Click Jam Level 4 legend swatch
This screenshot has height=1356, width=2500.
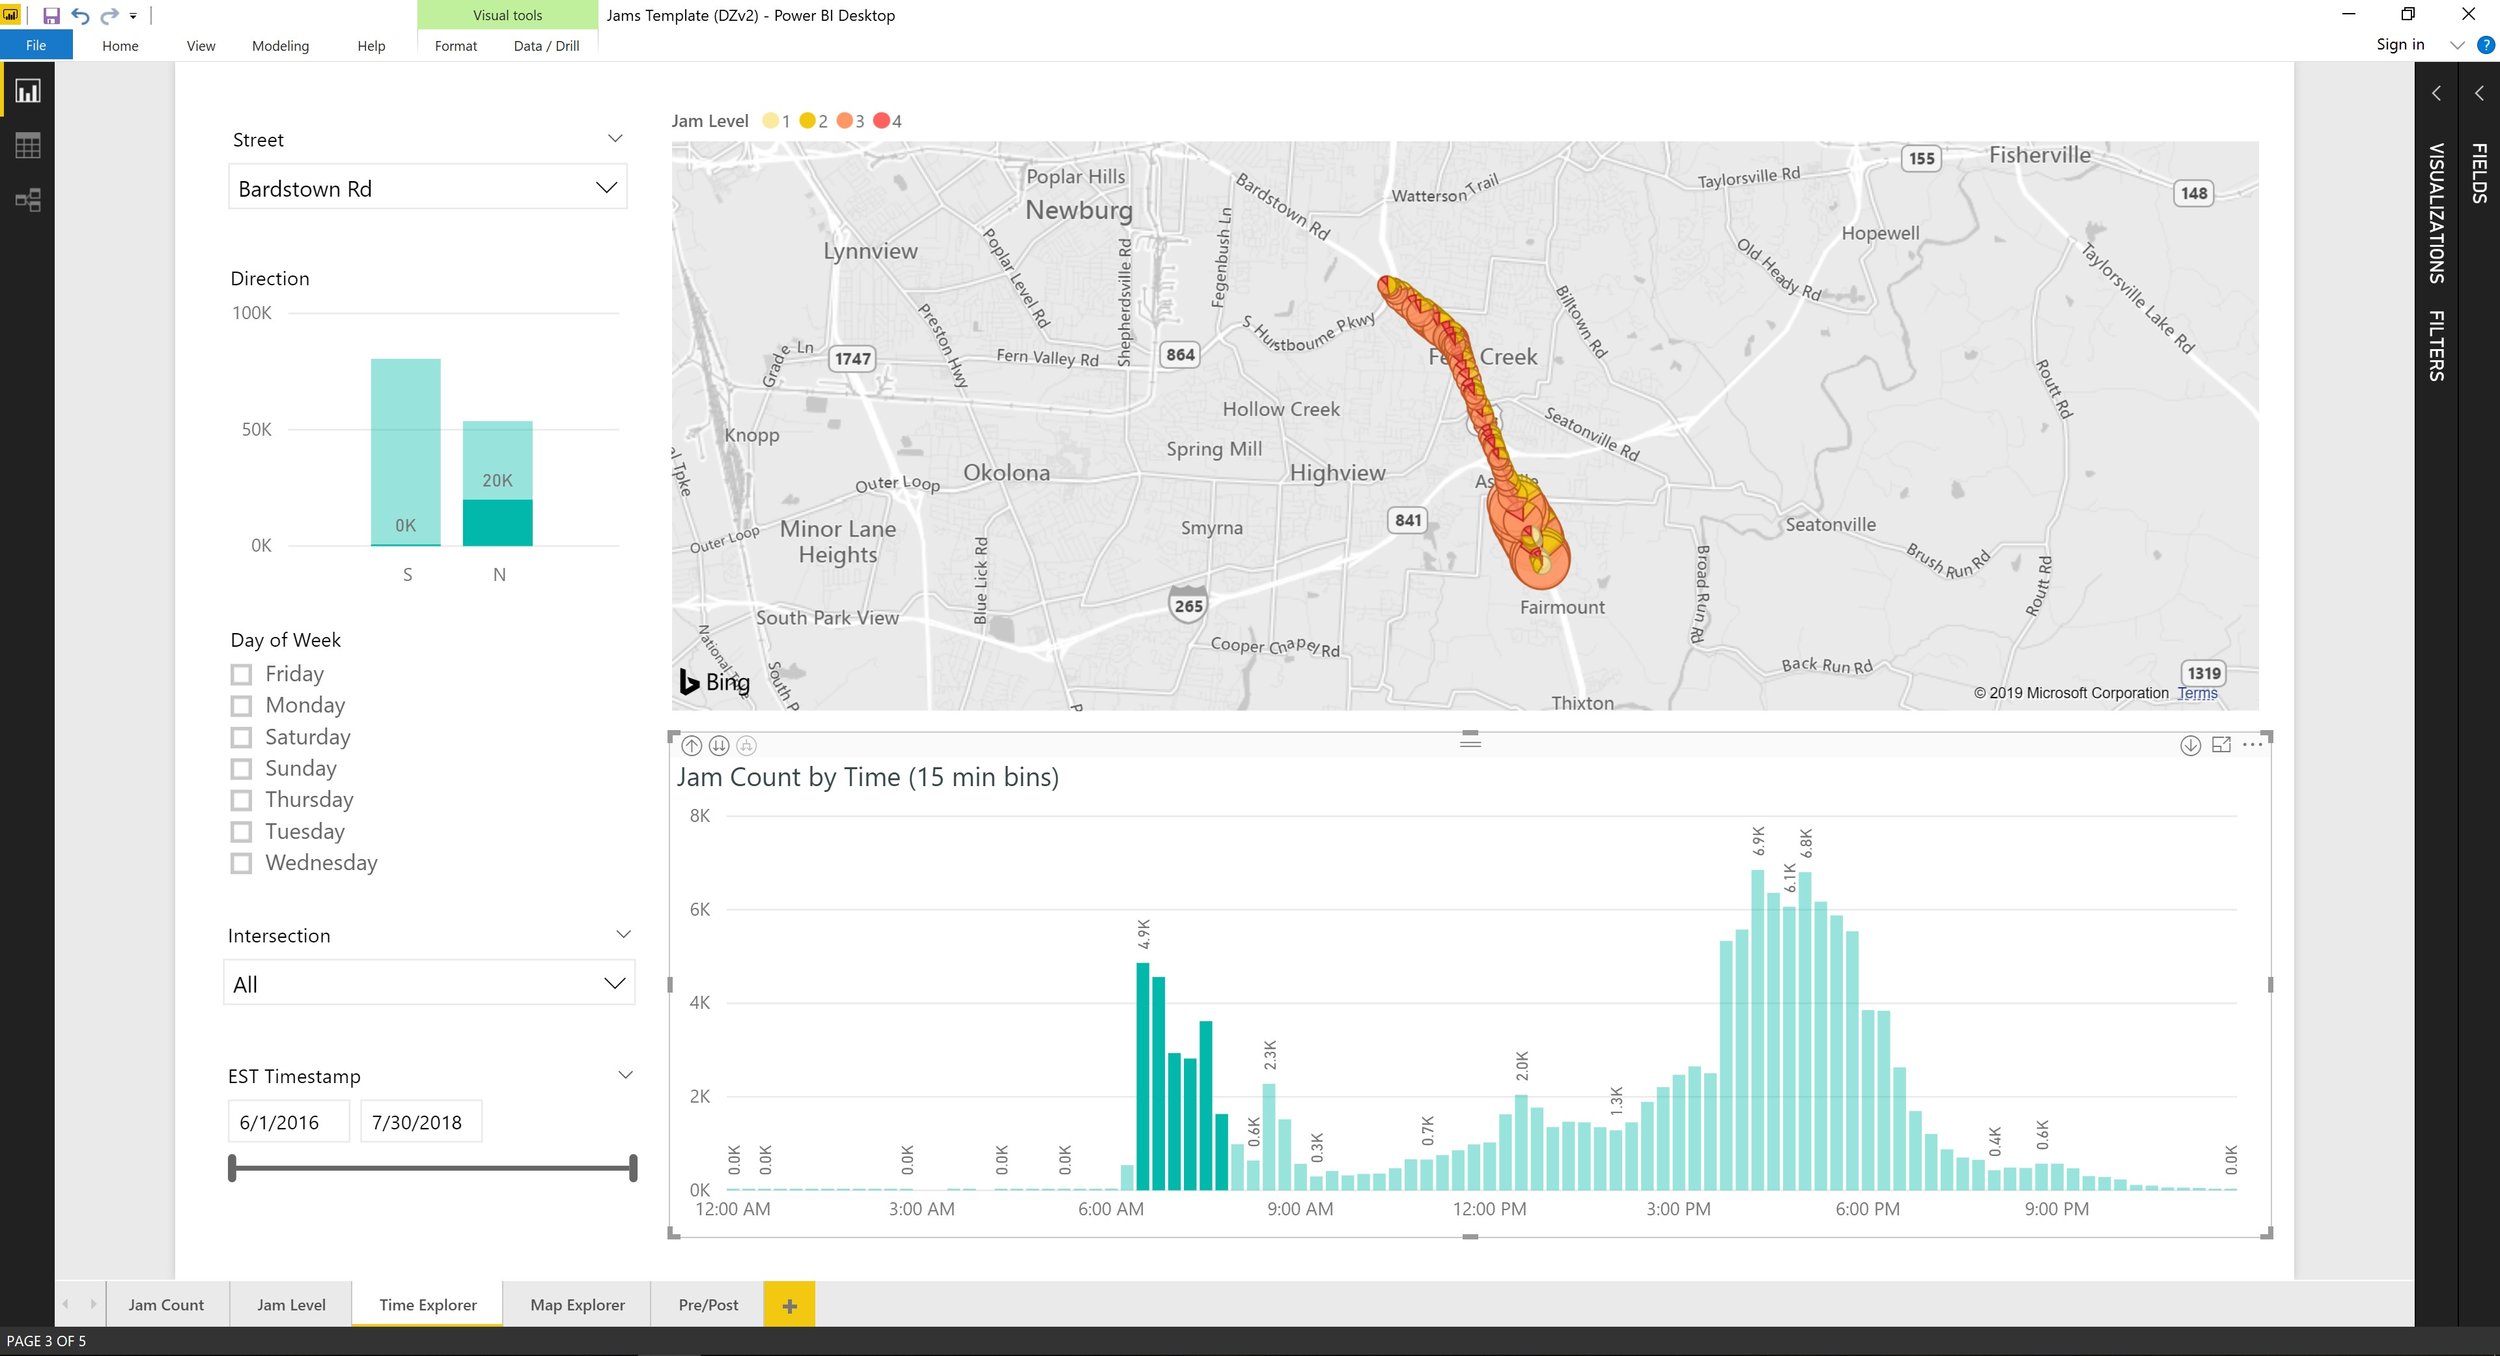point(881,120)
